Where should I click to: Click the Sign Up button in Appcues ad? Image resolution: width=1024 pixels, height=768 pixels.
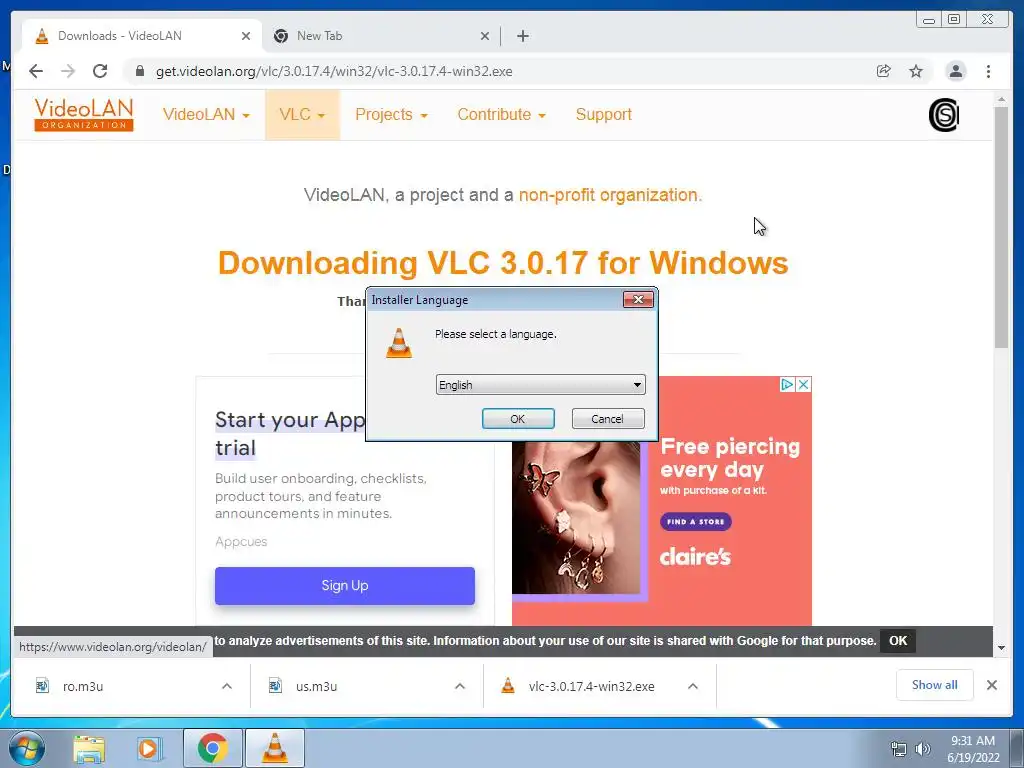point(345,586)
